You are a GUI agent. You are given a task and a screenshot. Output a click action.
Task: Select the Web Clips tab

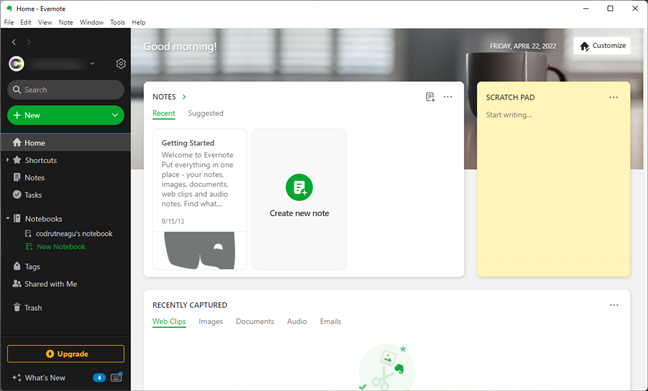(x=169, y=322)
